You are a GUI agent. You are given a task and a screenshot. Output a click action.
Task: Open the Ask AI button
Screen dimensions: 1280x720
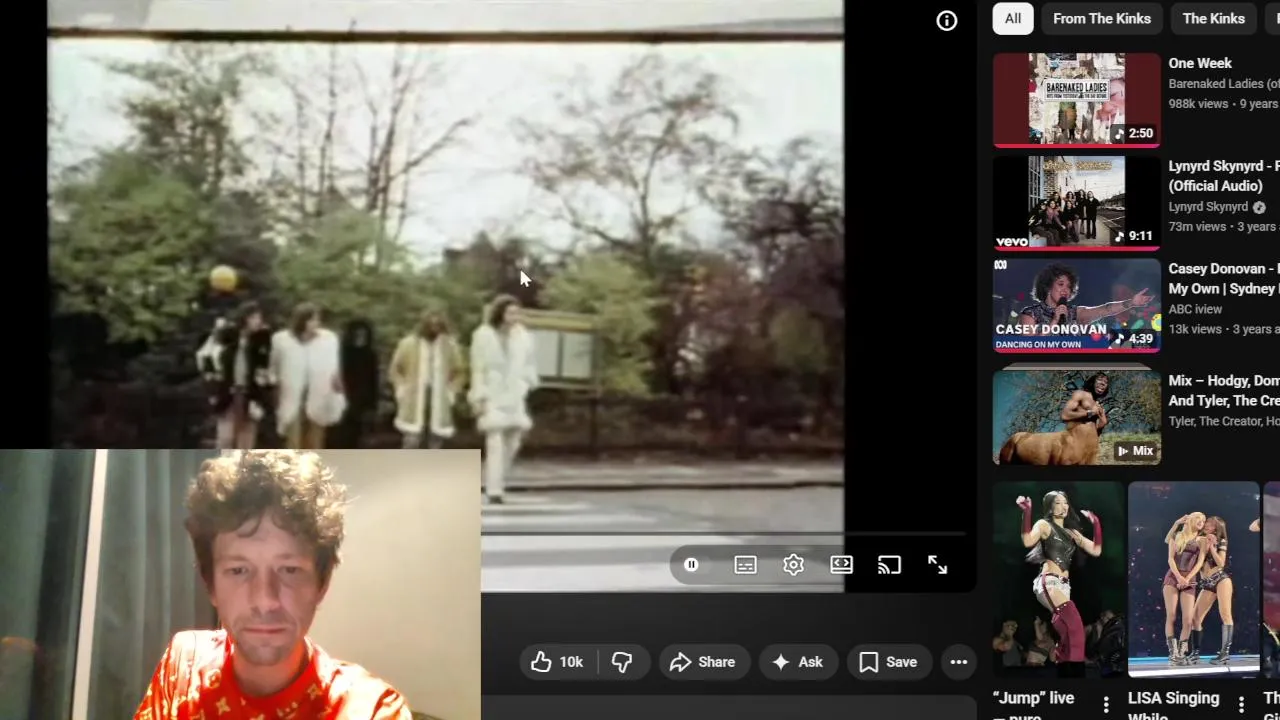[797, 662]
